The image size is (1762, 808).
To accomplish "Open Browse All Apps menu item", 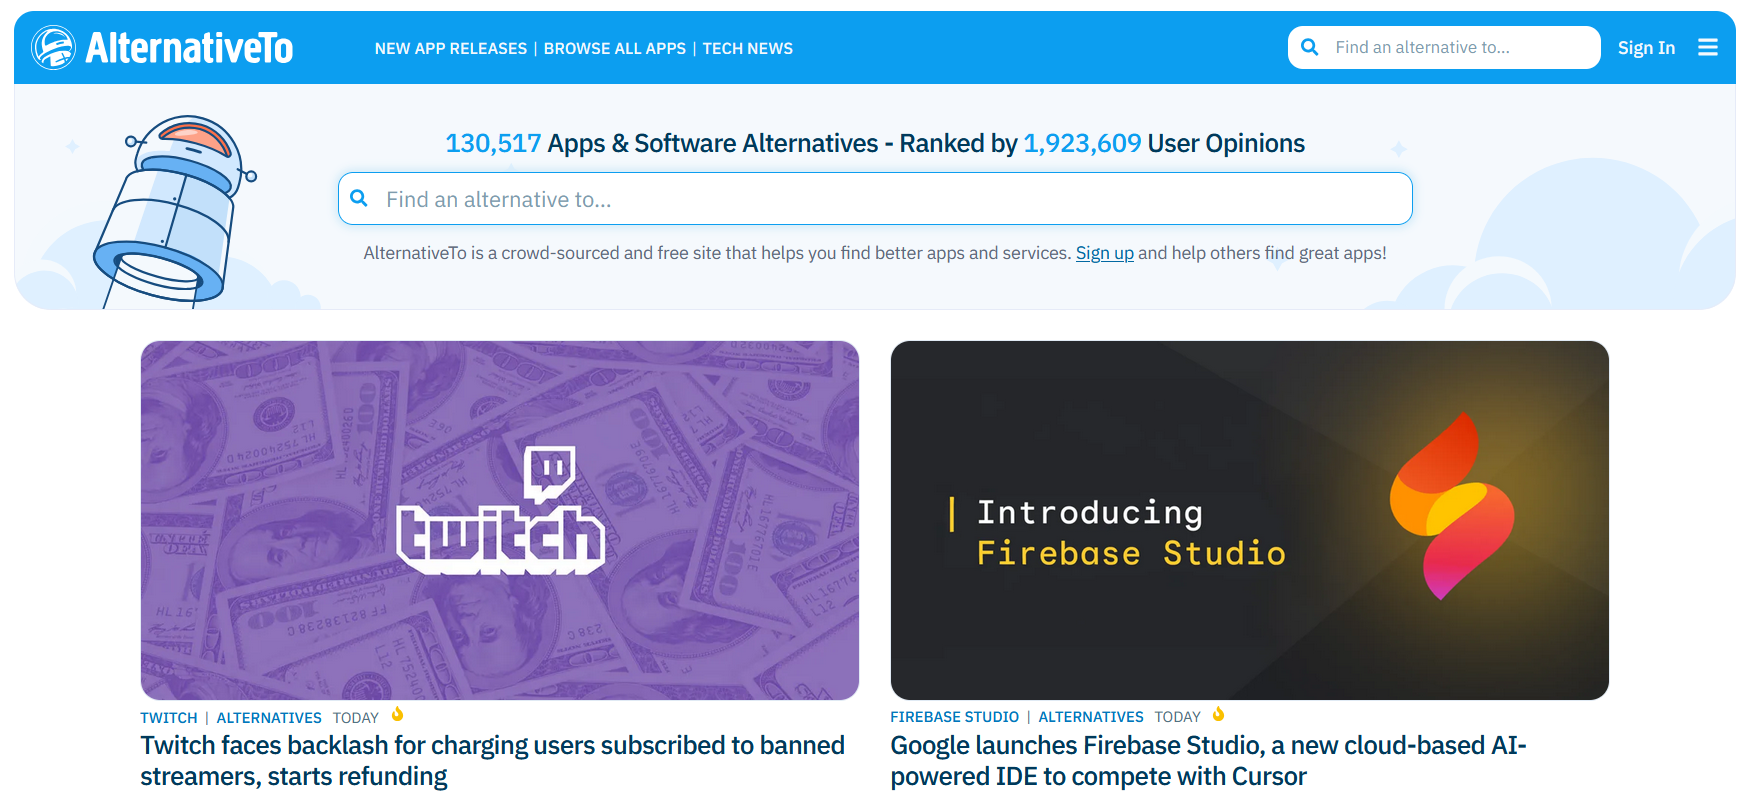I will 615,48.
